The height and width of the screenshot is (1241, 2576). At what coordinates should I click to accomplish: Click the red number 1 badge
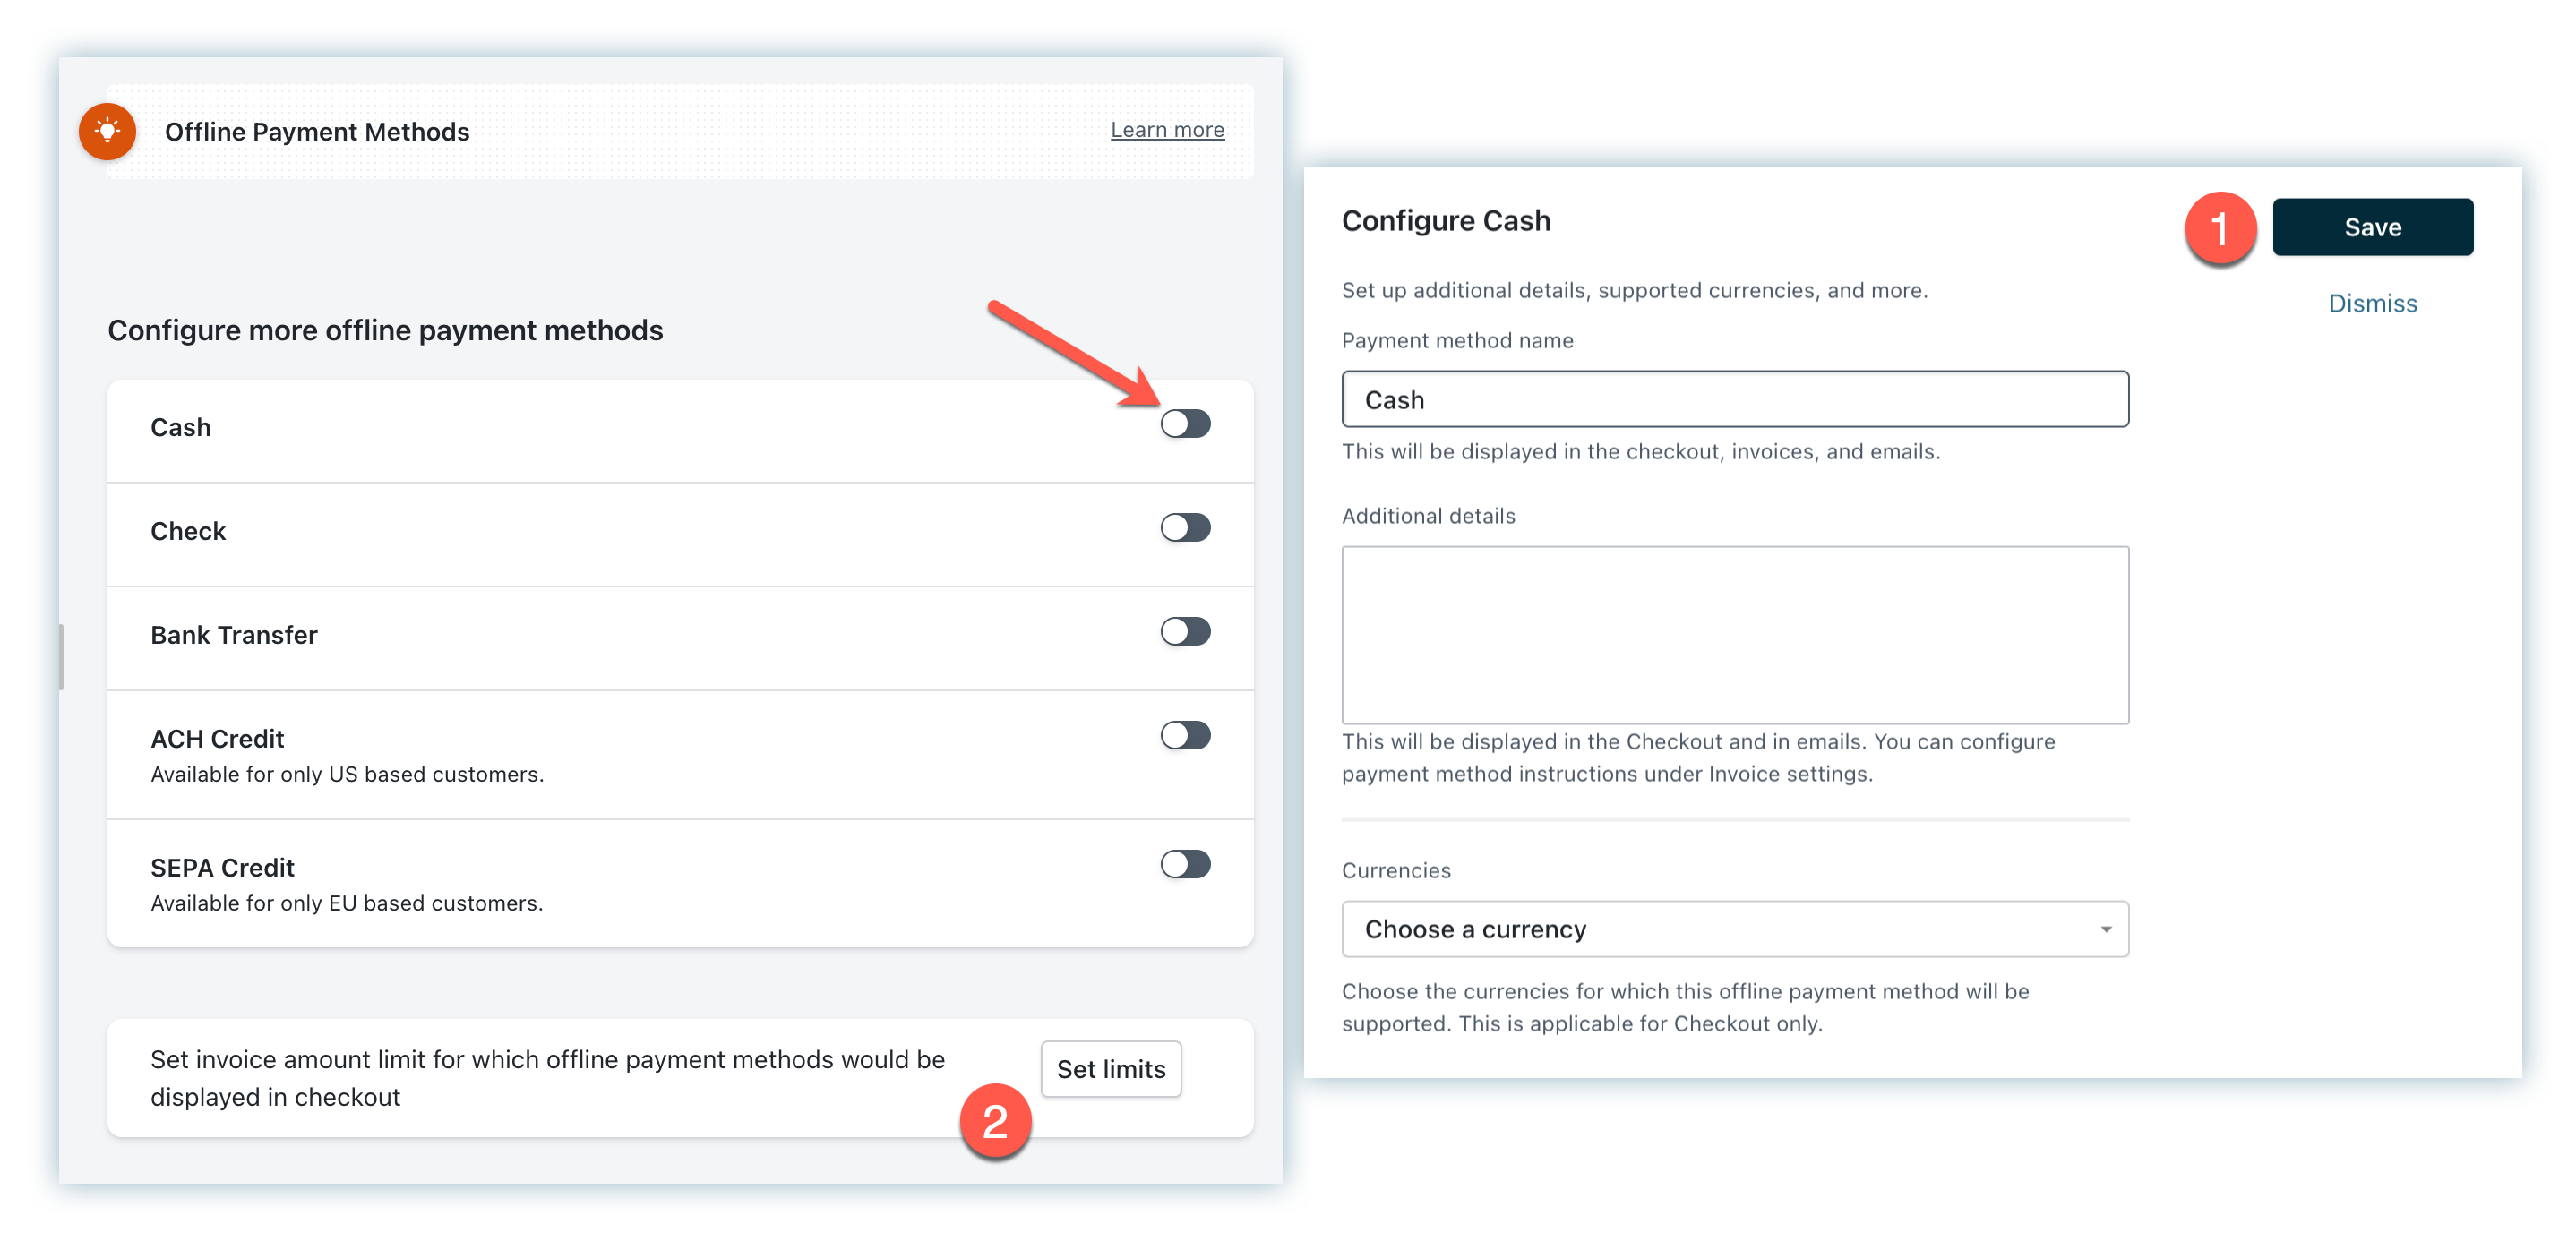[x=2219, y=229]
